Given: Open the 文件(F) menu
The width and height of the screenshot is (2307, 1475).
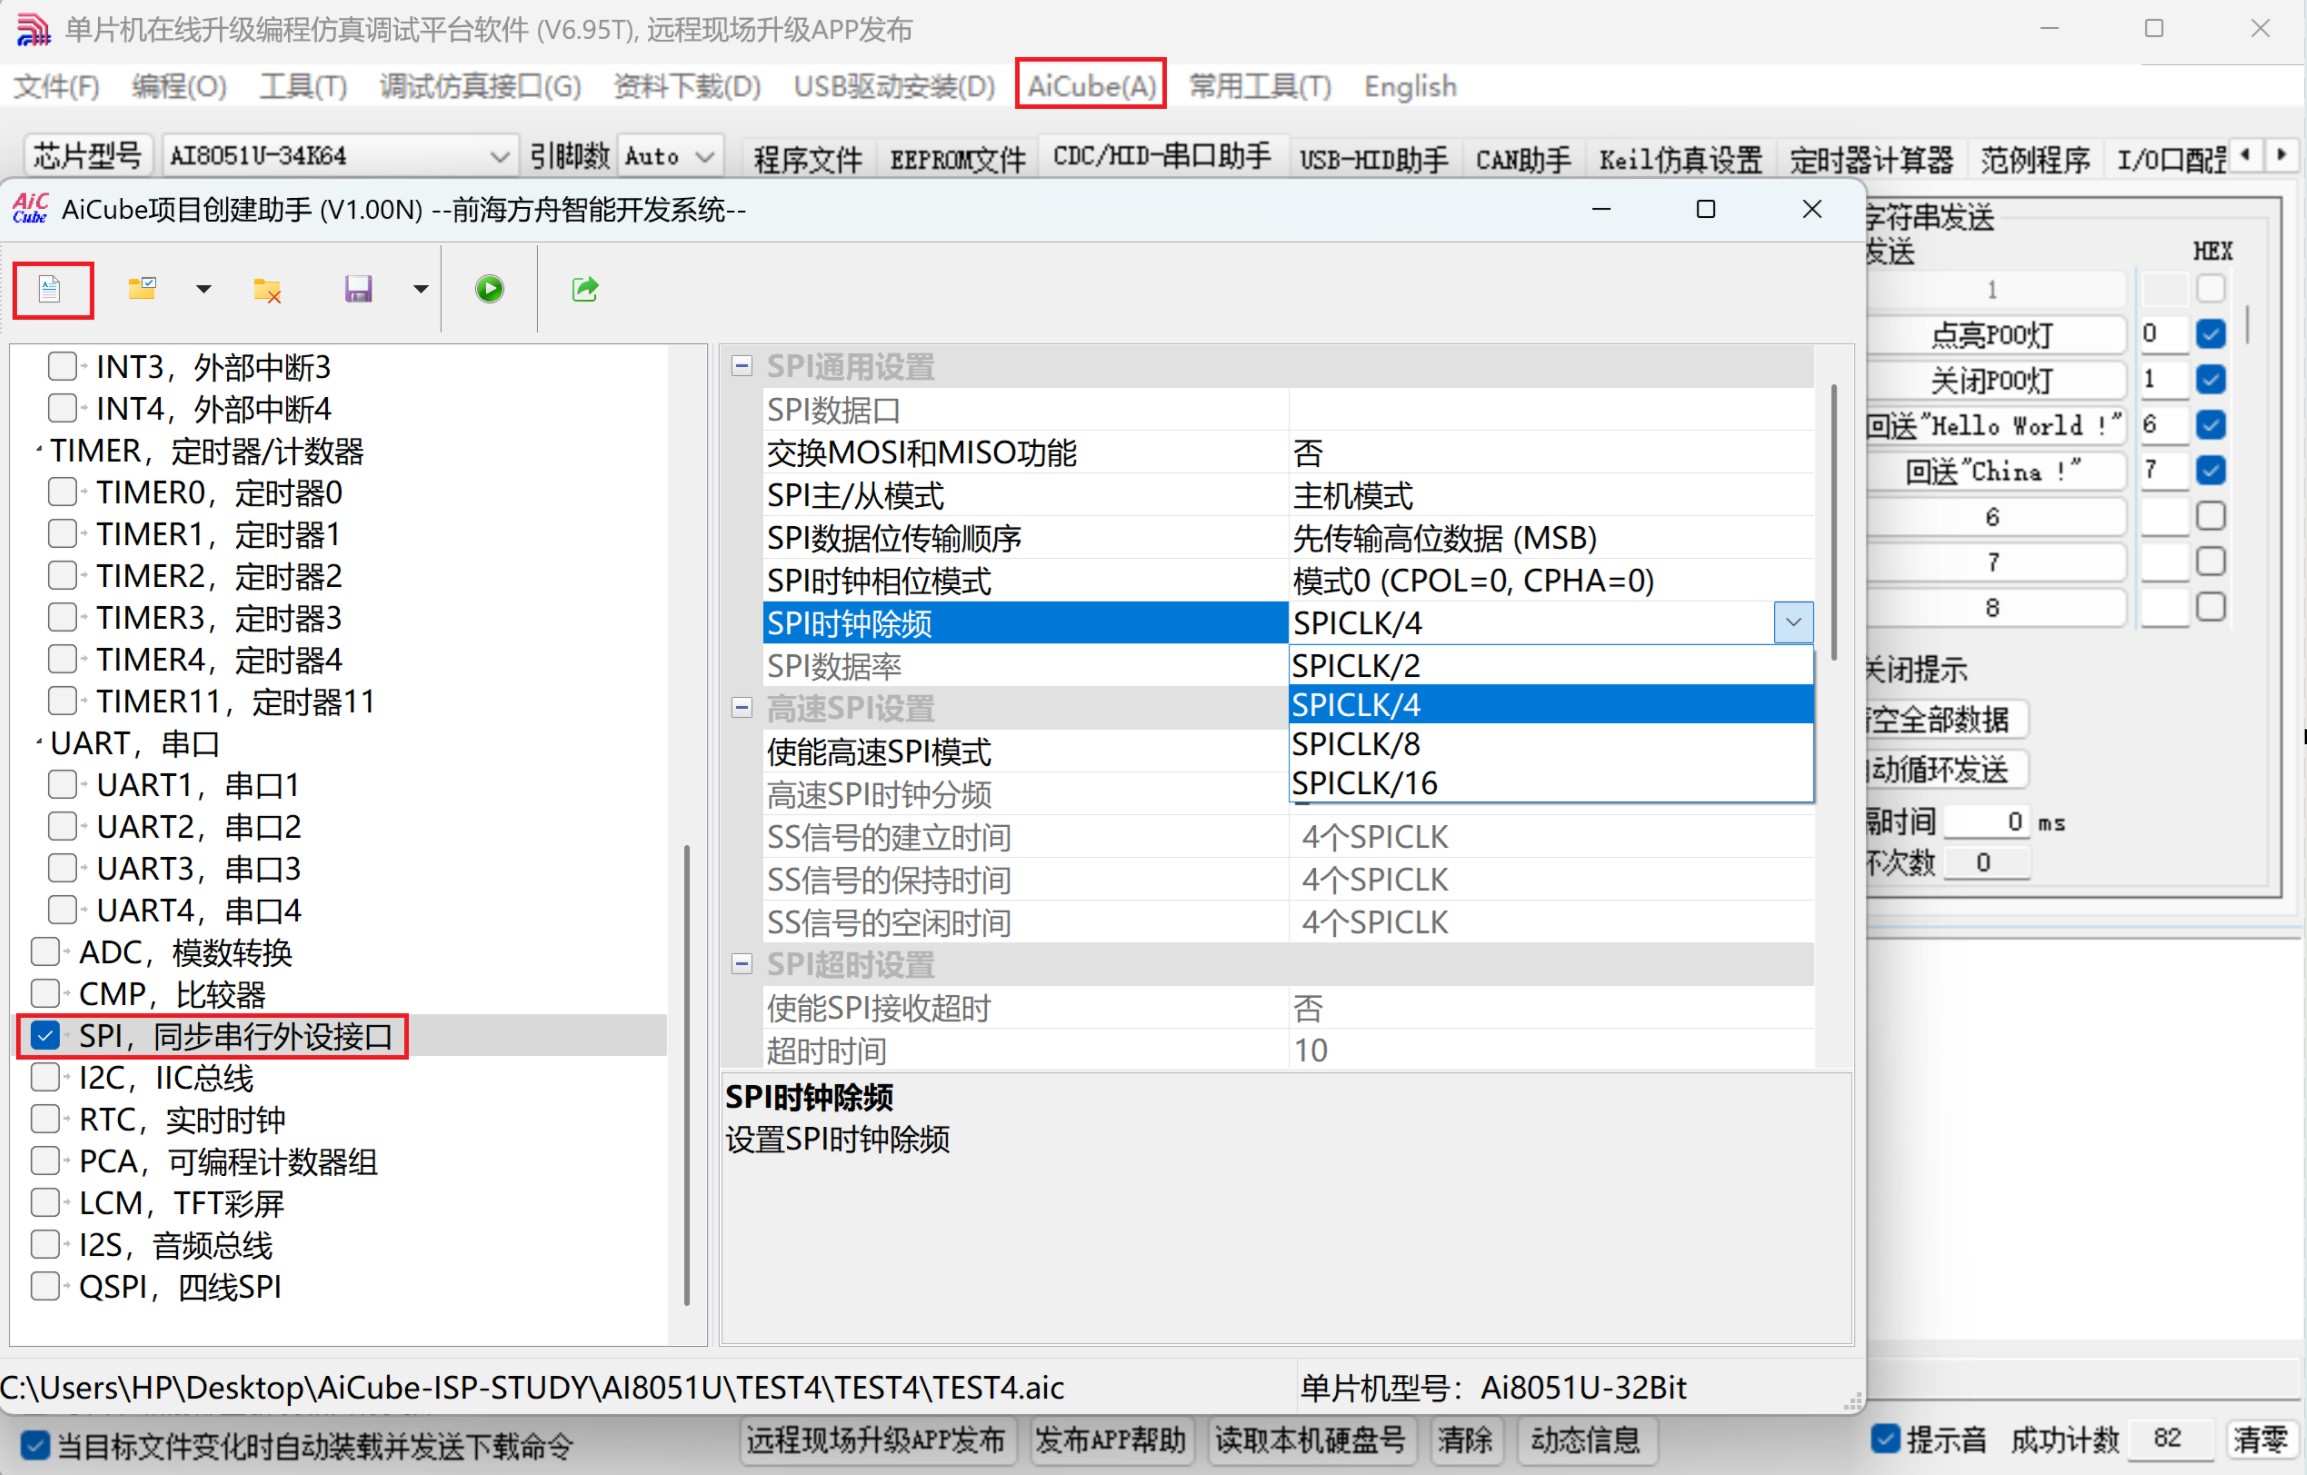Looking at the screenshot, I should point(56,86).
